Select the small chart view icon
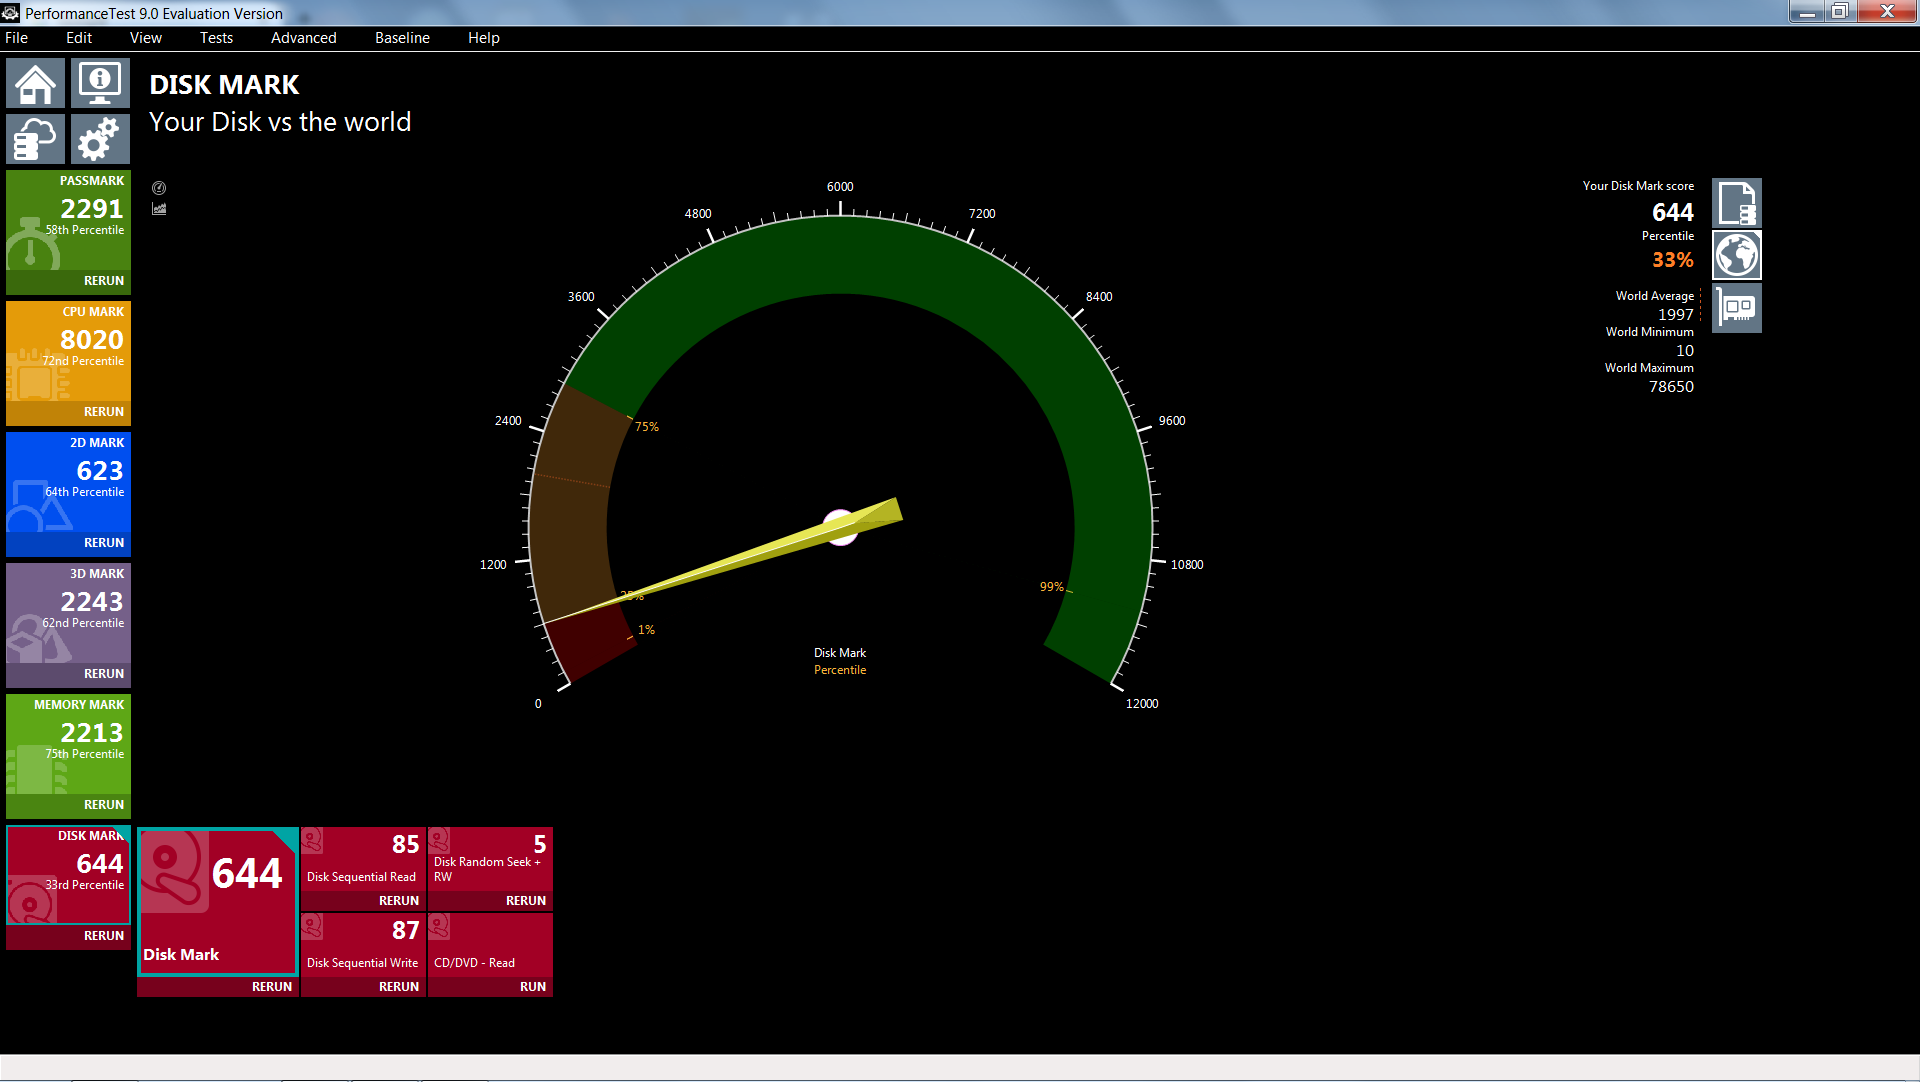1920x1082 pixels. 159,209
